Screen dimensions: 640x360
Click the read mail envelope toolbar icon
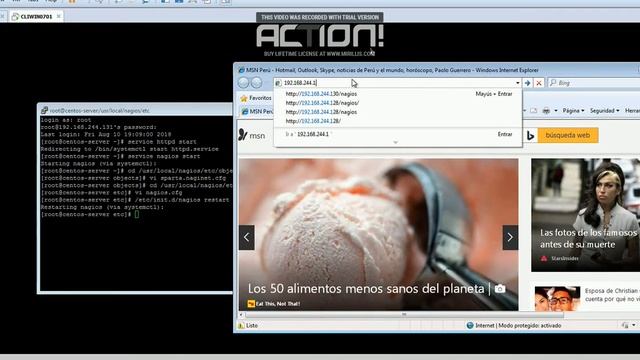click(x=533, y=111)
